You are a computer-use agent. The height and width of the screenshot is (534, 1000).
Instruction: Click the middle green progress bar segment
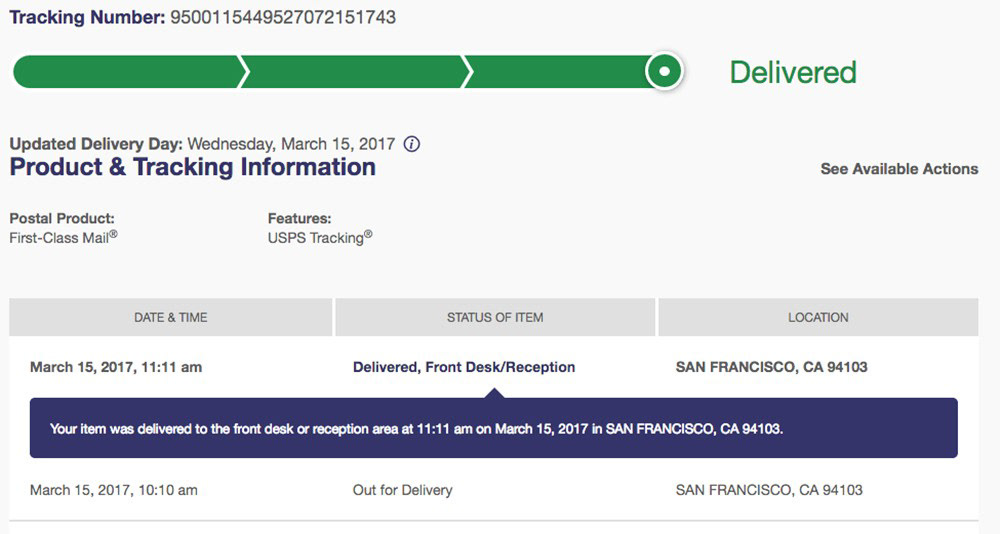tap(352, 72)
